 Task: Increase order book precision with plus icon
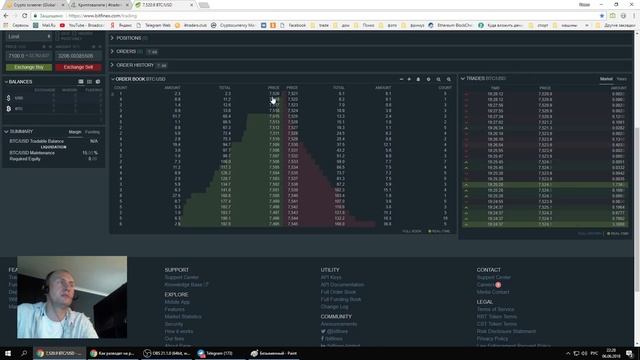(x=409, y=79)
